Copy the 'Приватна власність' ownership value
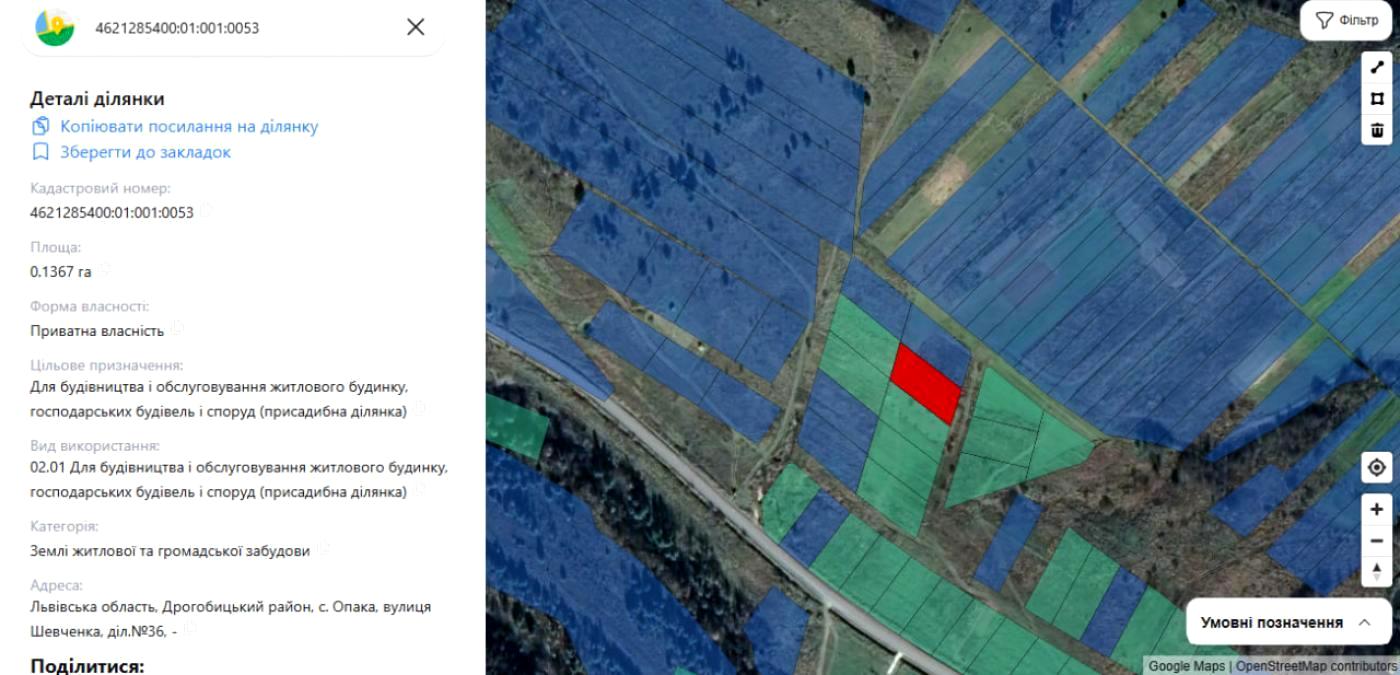 pyautogui.click(x=177, y=328)
